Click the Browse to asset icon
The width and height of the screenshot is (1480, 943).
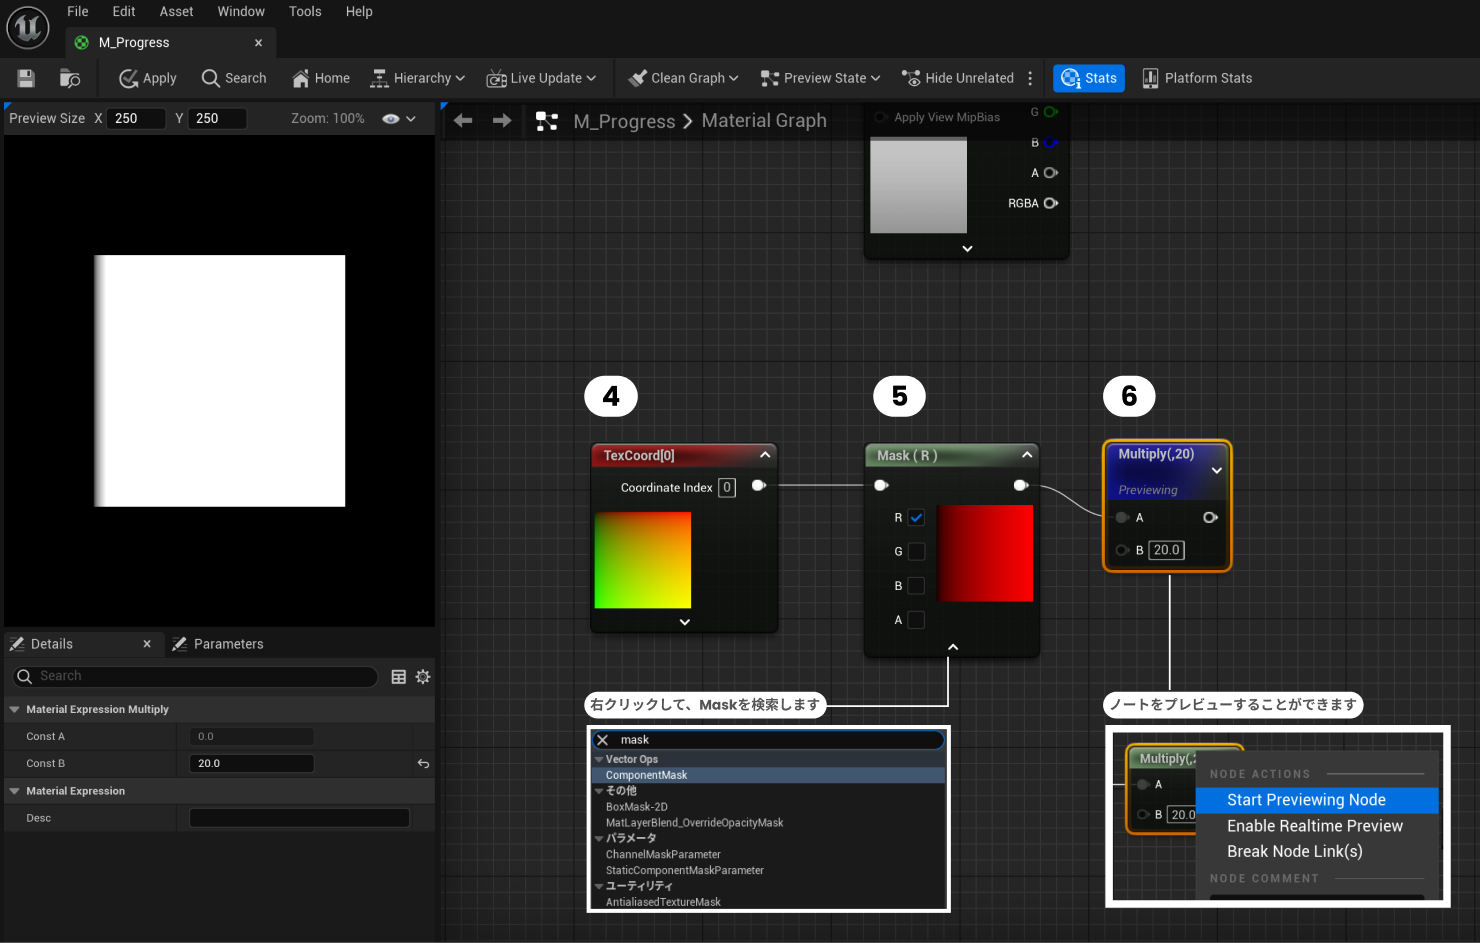69,78
